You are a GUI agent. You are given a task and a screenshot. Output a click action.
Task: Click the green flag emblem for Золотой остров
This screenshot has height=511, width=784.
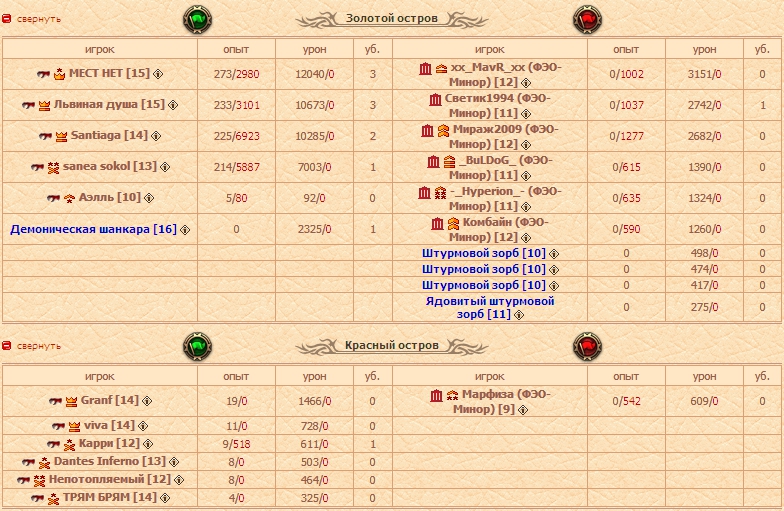198,20
